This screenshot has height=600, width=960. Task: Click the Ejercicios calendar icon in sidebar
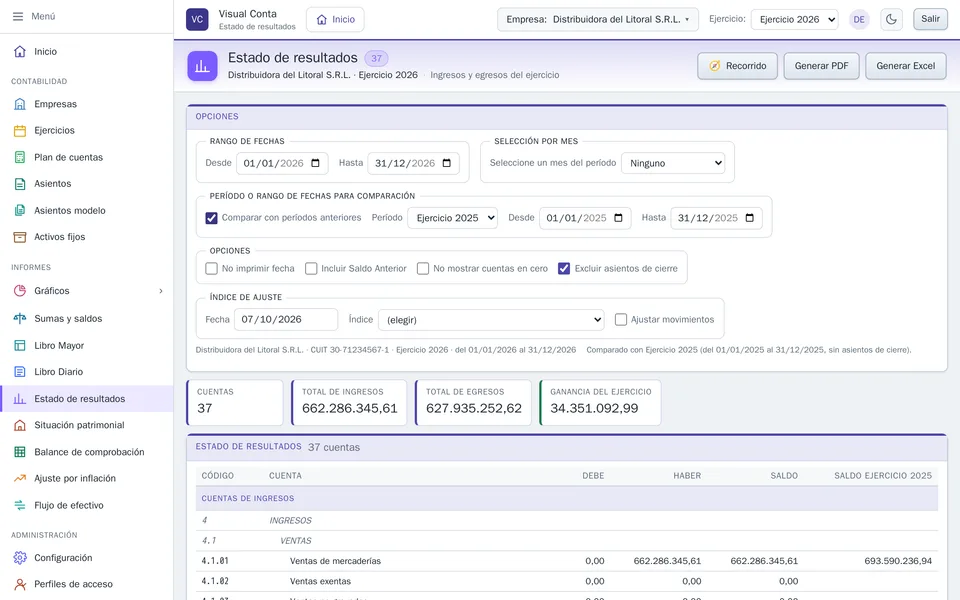[x=20, y=130]
